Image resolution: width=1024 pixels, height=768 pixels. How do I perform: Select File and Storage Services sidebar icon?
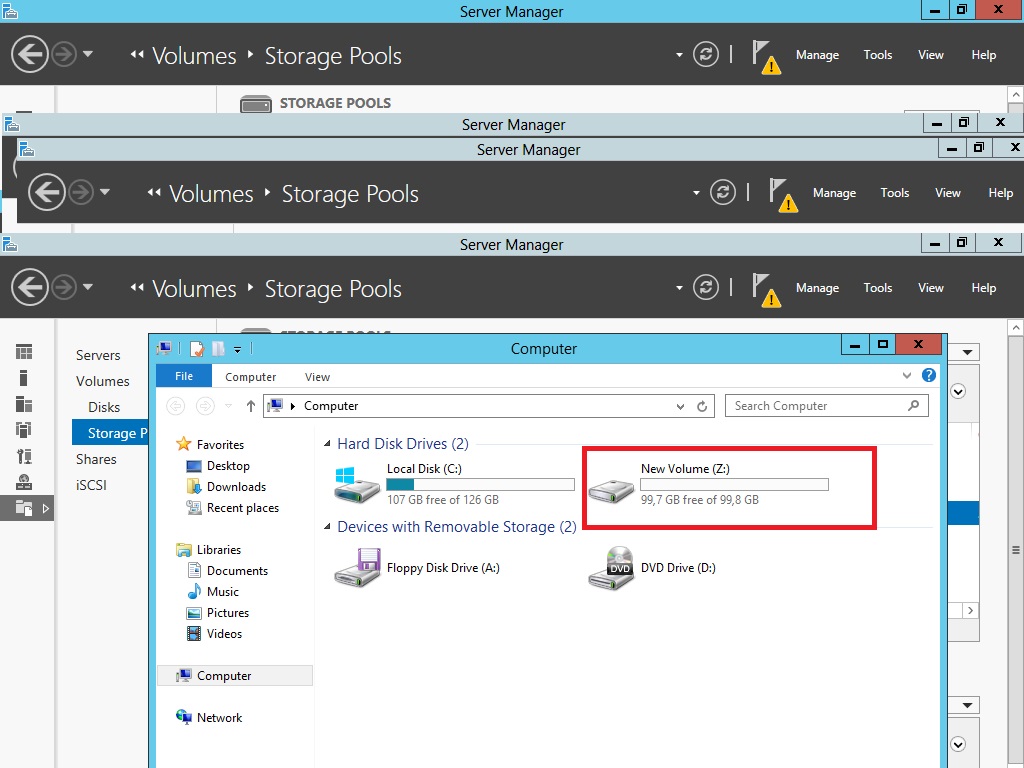click(24, 508)
